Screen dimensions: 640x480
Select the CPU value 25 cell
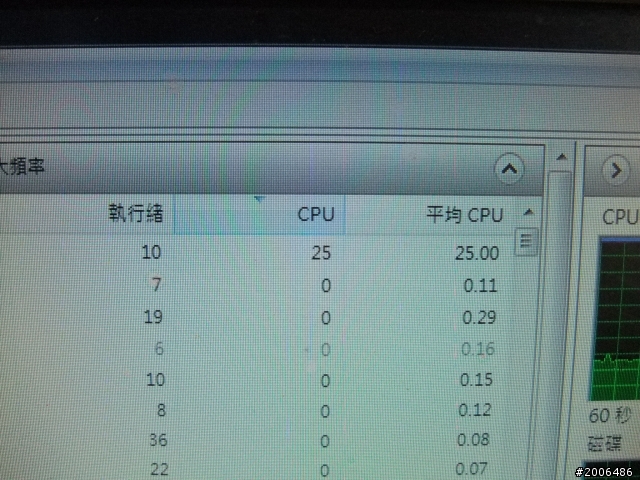tap(321, 253)
